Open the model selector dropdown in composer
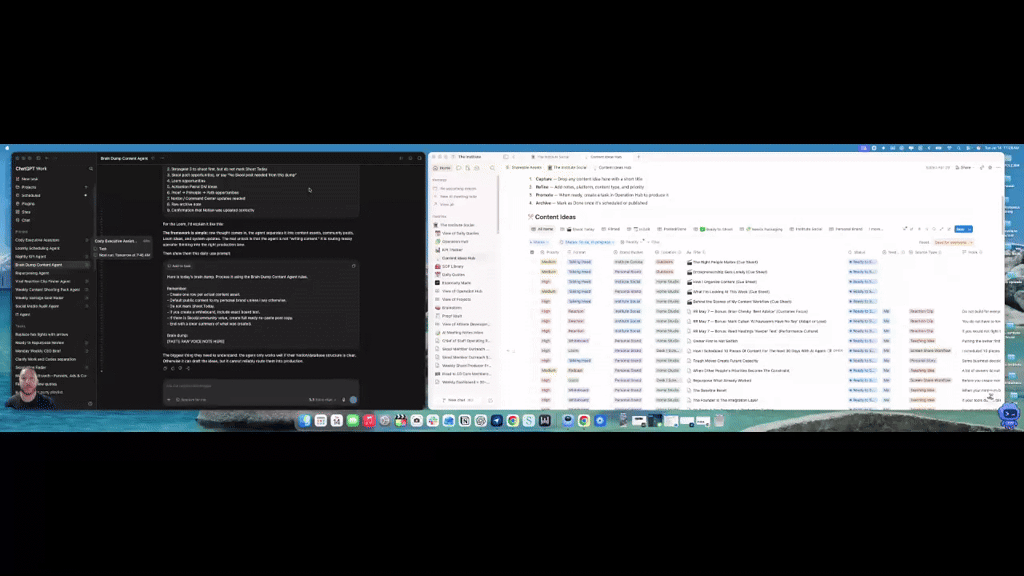This screenshot has height=576, width=1024. (323, 400)
